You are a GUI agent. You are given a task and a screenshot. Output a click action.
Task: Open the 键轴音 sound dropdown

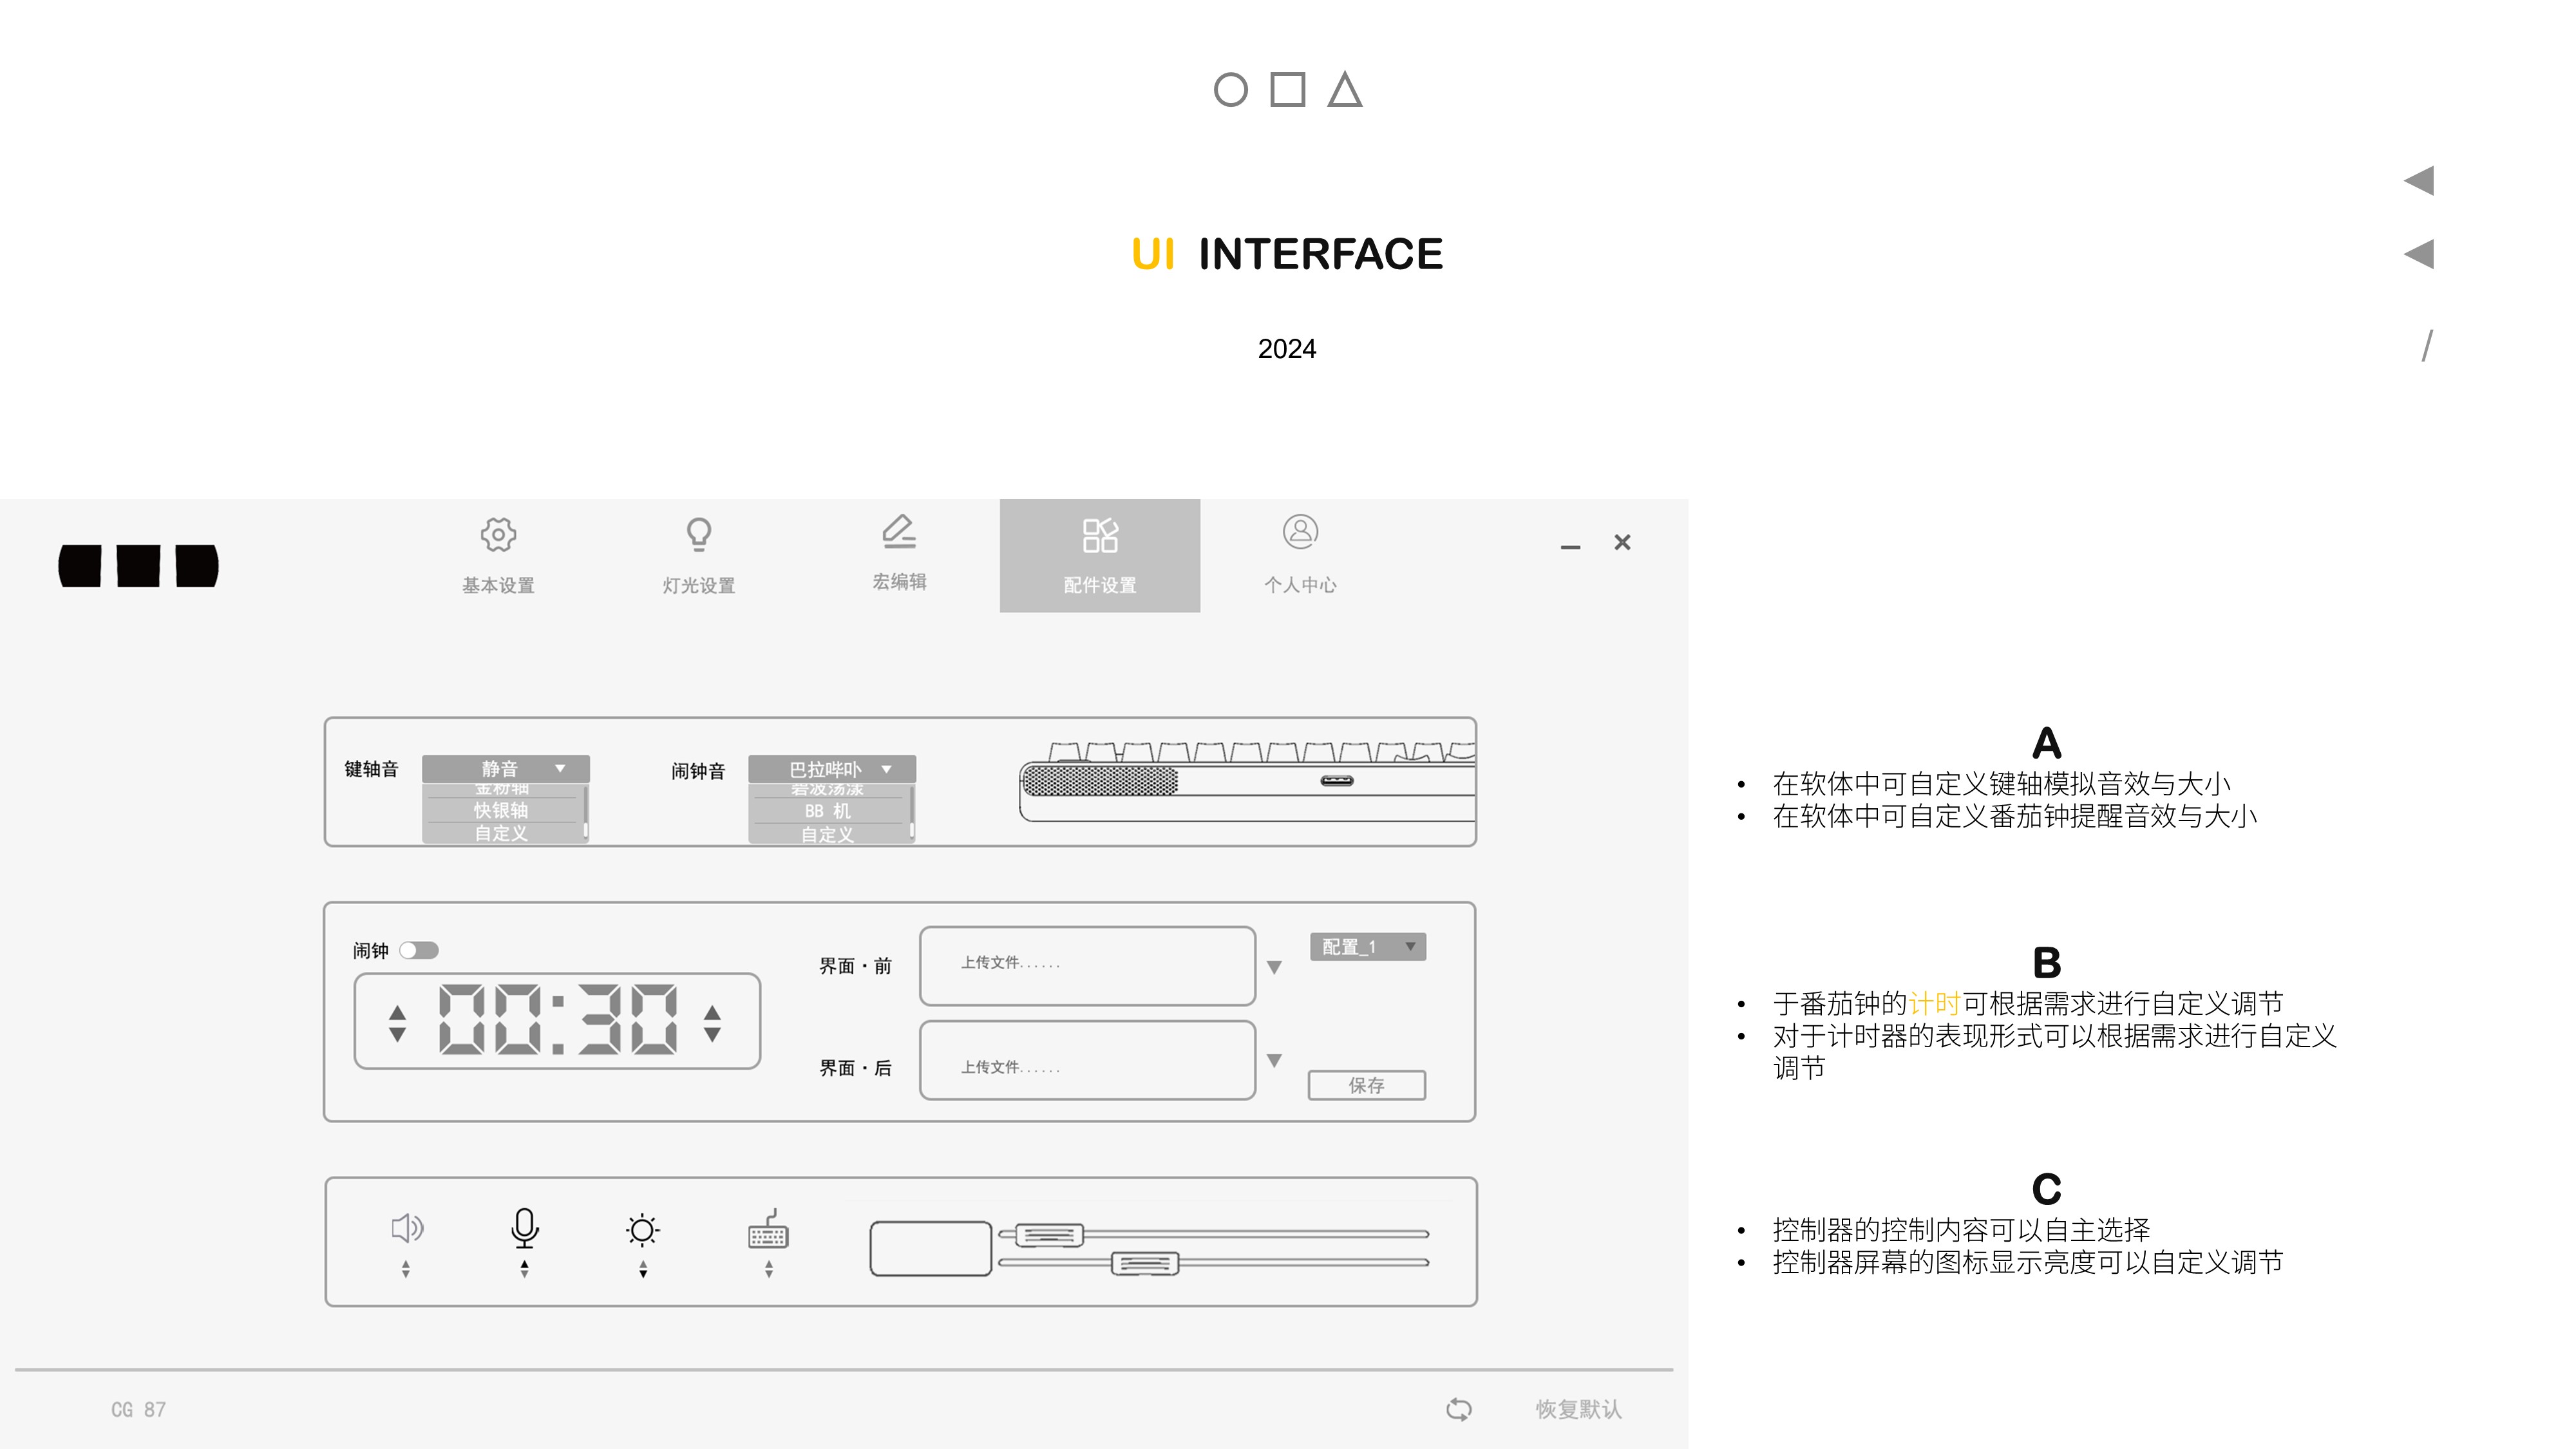[x=560, y=768]
